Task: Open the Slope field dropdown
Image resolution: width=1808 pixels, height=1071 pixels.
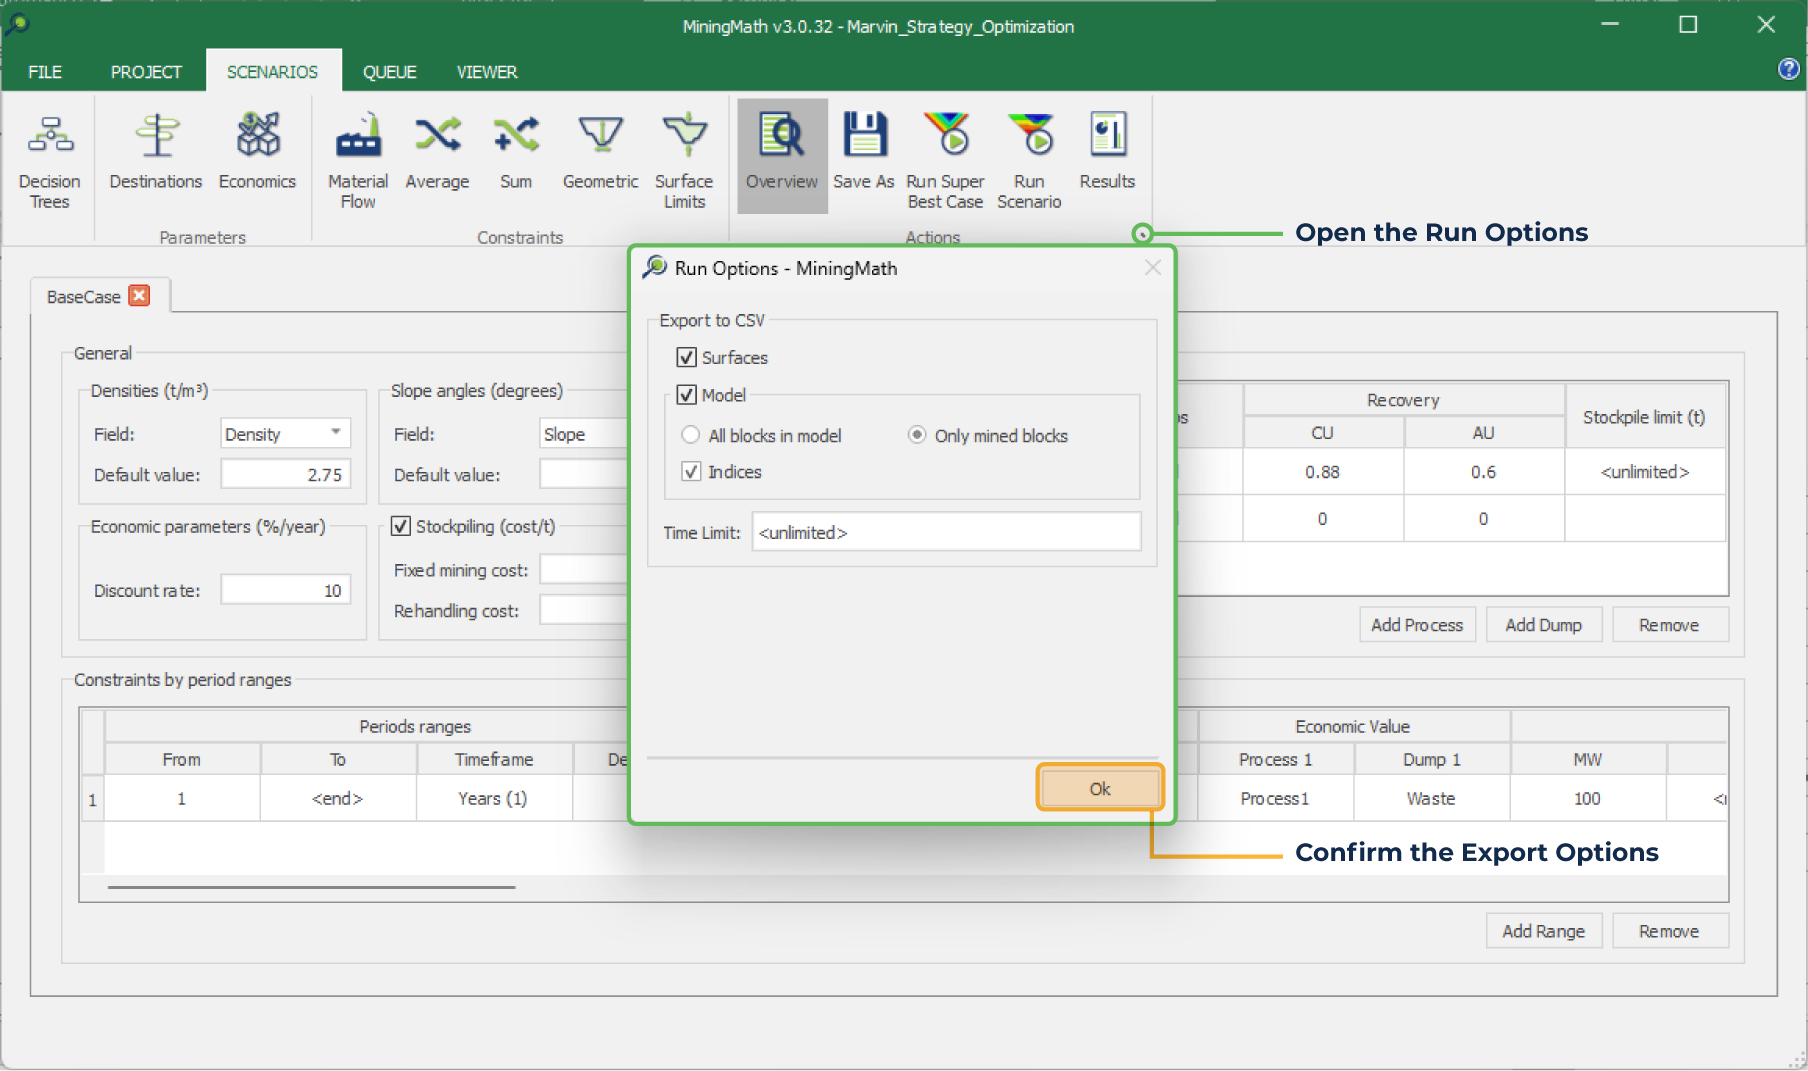Action: pos(584,434)
